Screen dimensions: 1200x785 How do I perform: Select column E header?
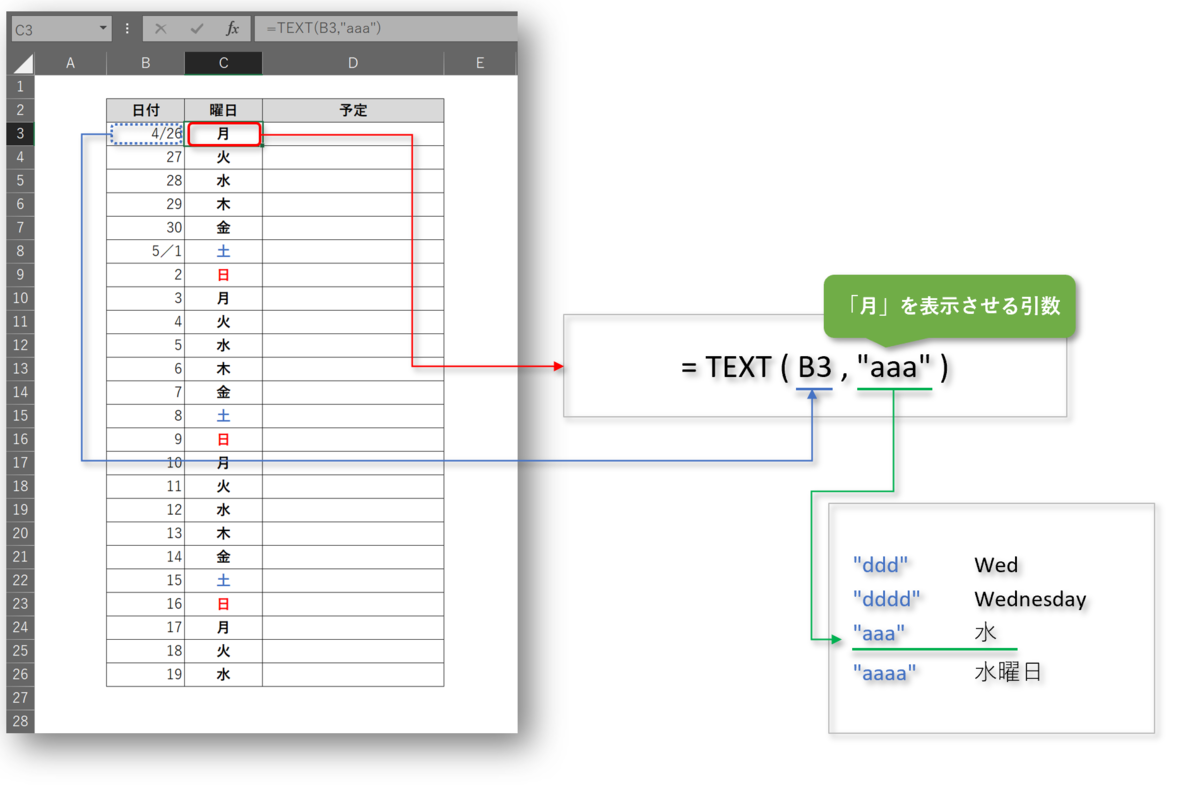click(480, 63)
